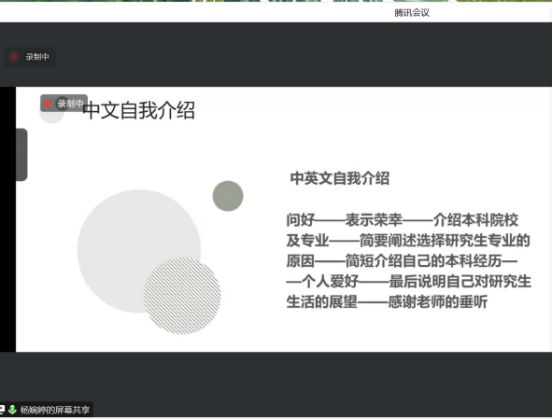Click the red dot in the slide's recording overlay
Image resolution: width=553 pixels, height=419 pixels.
(x=47, y=103)
